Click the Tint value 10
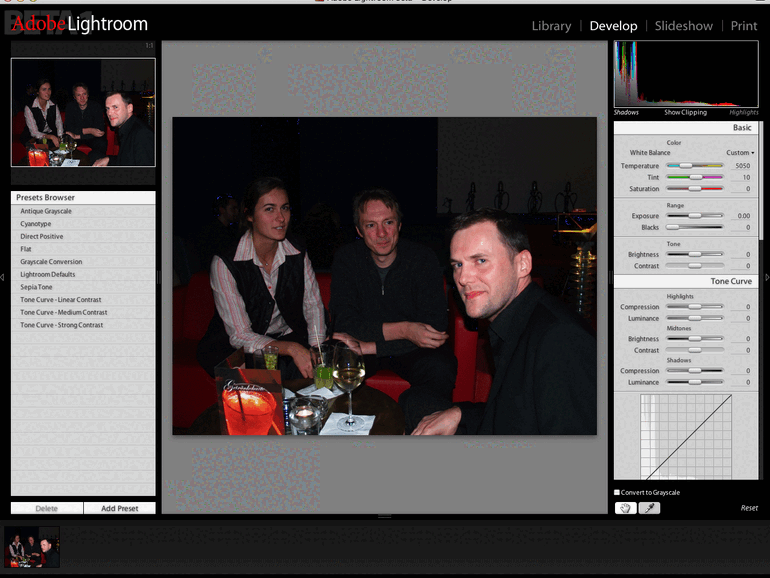Viewport: 770px width, 578px height. pyautogui.click(x=746, y=177)
